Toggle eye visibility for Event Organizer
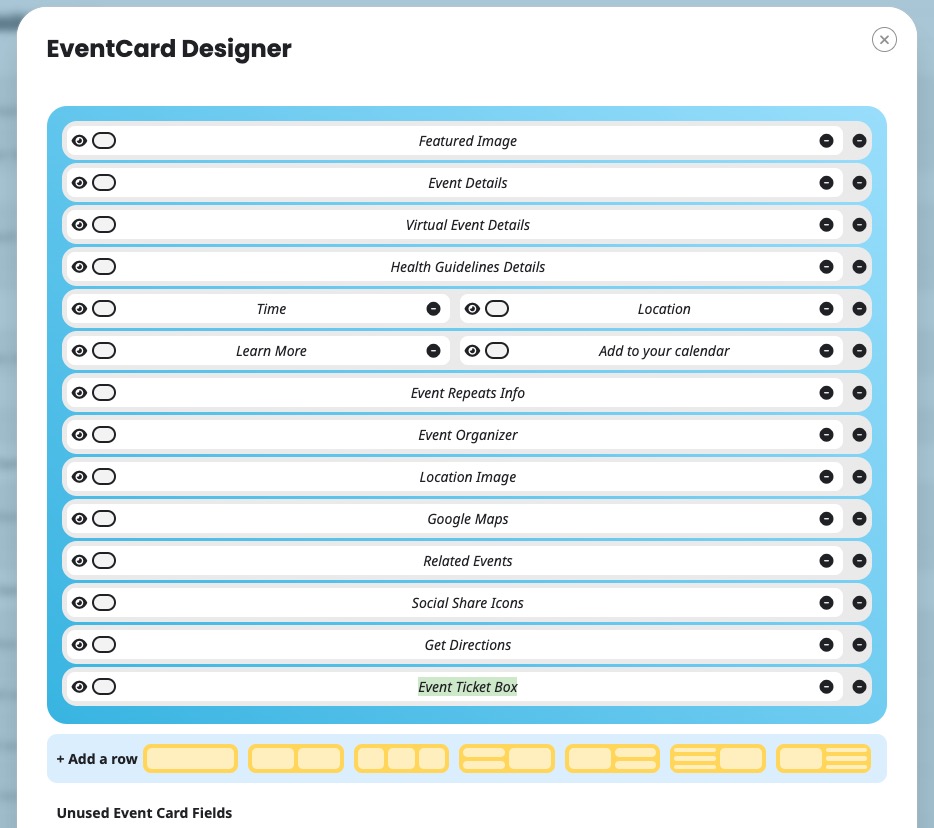Screen dimensions: 934x828 [x=79, y=435]
